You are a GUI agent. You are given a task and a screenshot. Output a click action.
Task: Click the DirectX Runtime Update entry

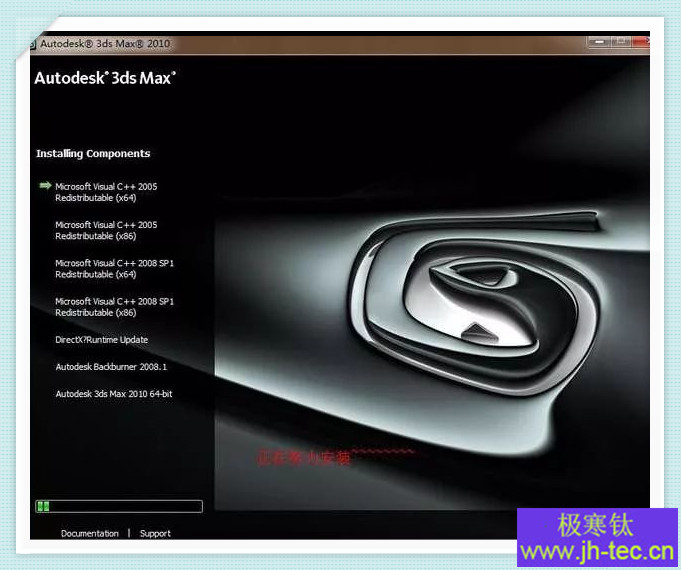click(x=102, y=340)
